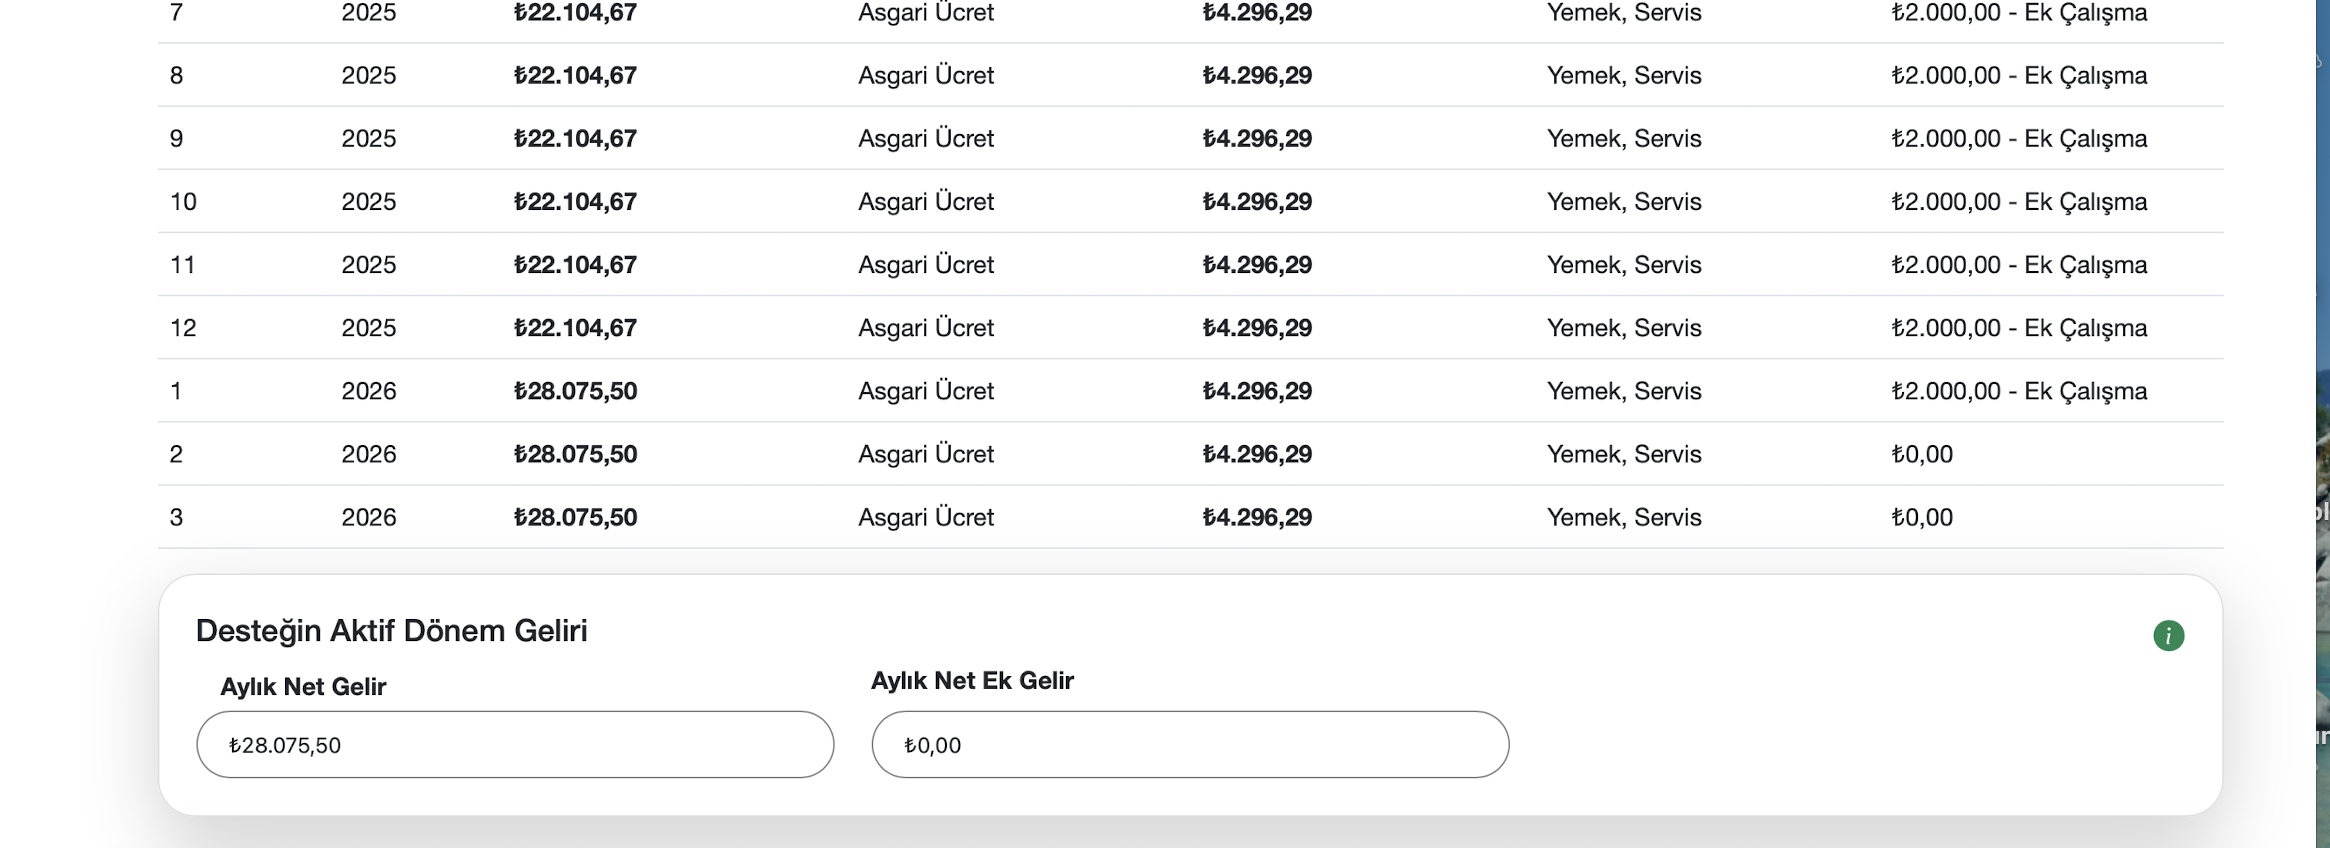Click the Yemek, Servis cell on row 9

[x=1623, y=138]
